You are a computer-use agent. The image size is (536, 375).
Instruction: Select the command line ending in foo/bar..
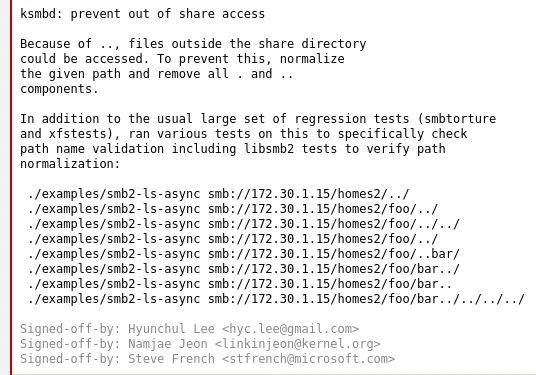[x=240, y=284]
